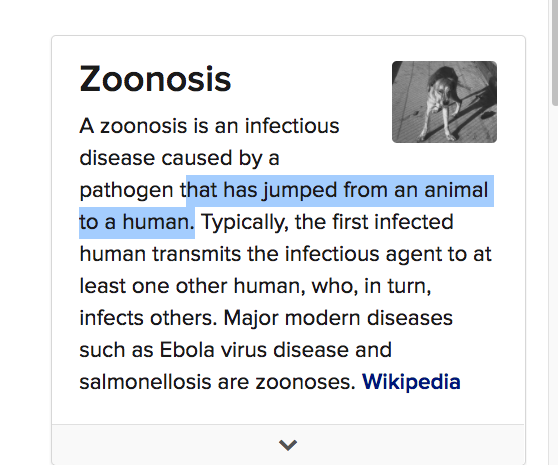Image resolution: width=558 pixels, height=465 pixels.
Task: Click the words 'infects others.'
Action: (x=148, y=318)
